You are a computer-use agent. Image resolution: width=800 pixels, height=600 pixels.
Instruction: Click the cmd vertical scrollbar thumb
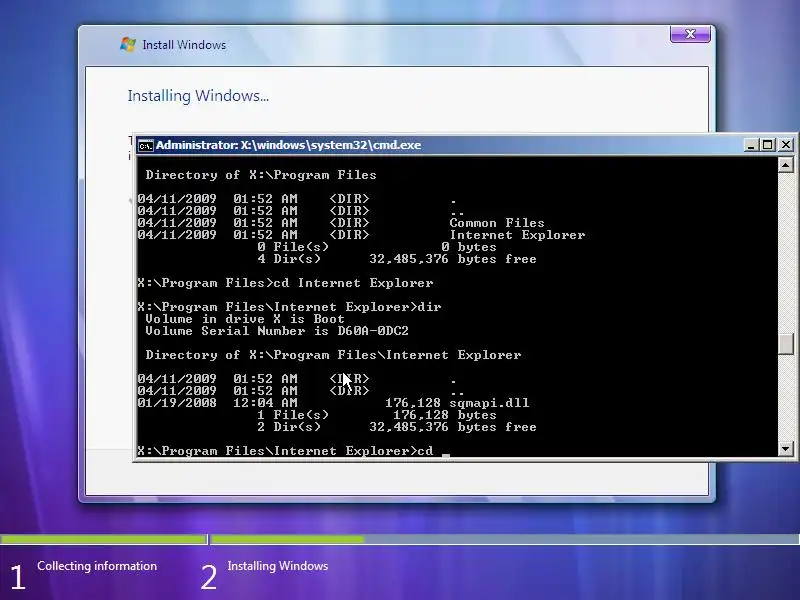pos(786,343)
